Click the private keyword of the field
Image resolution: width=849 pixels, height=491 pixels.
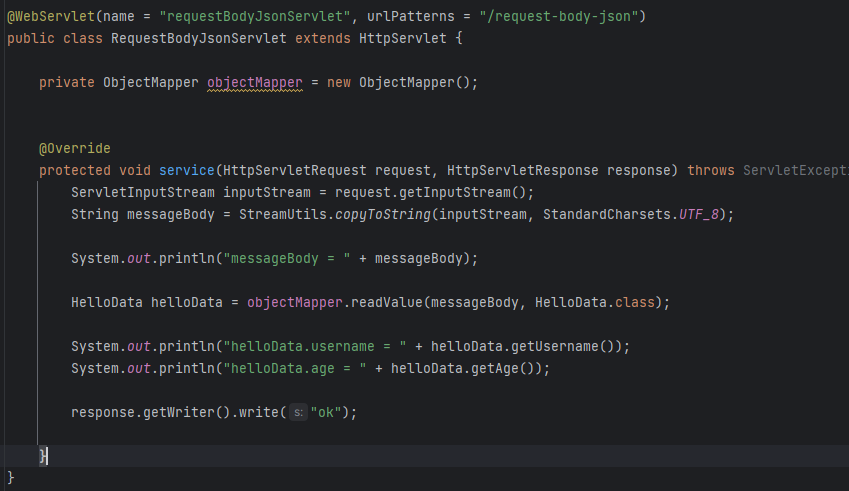67,83
